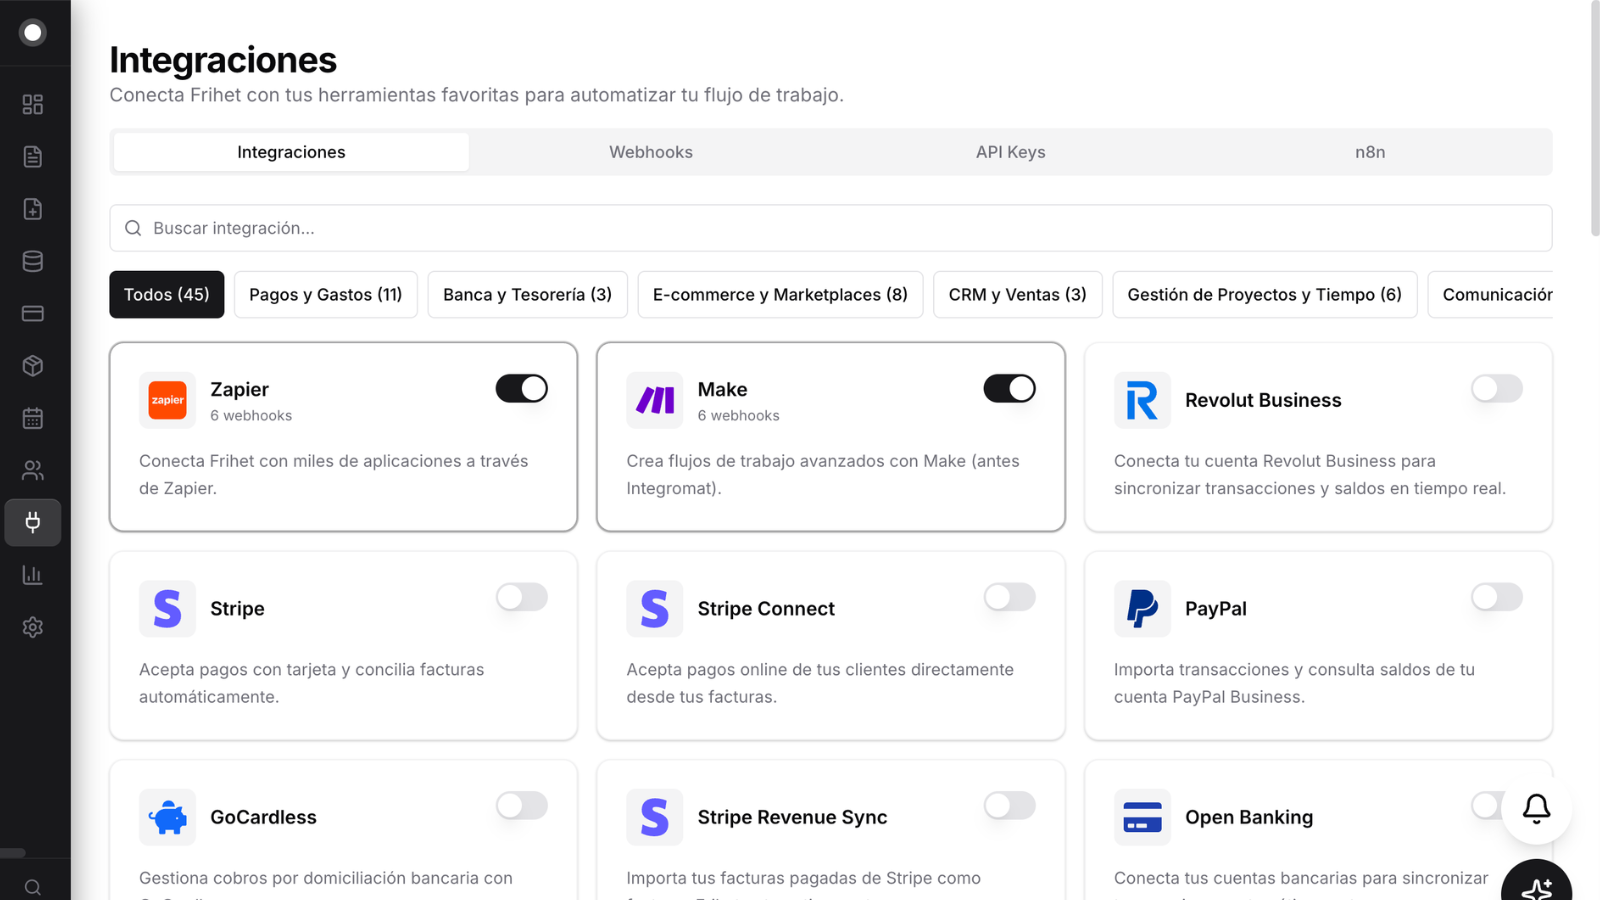
Task: Click the Stripe Connect card title
Action: pos(766,609)
